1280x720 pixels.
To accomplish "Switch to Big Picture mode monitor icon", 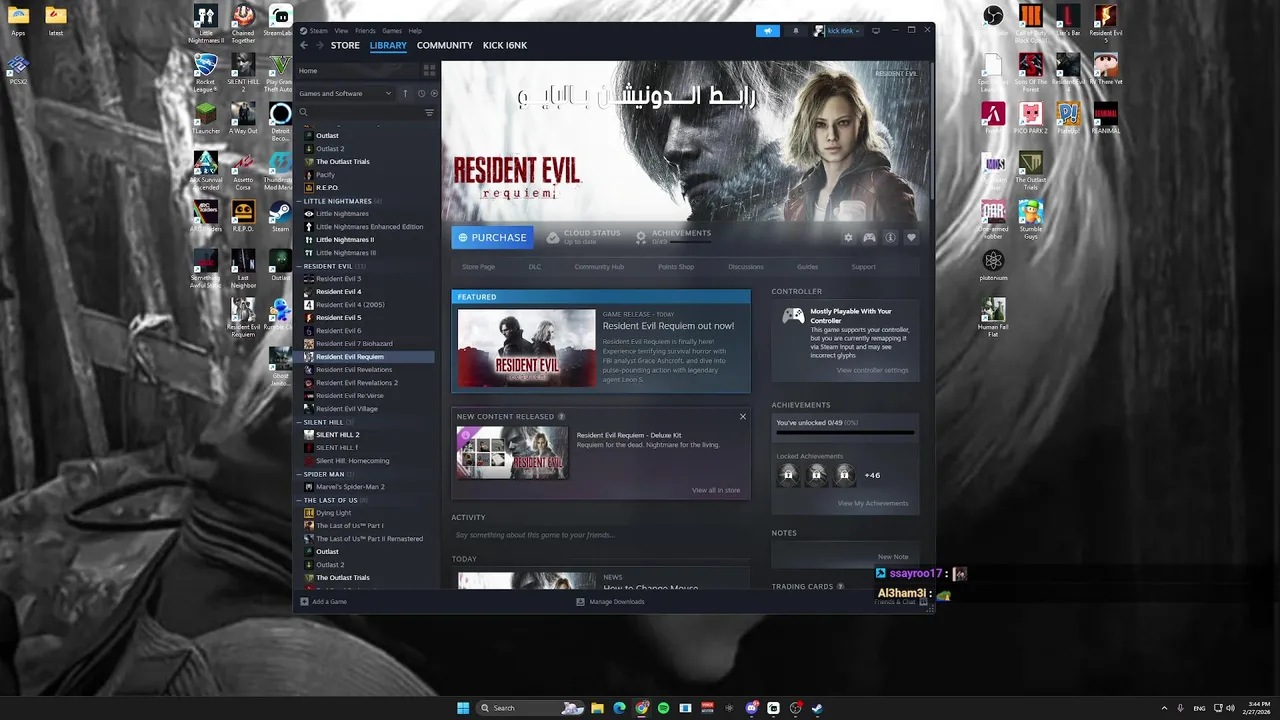I will point(876,31).
